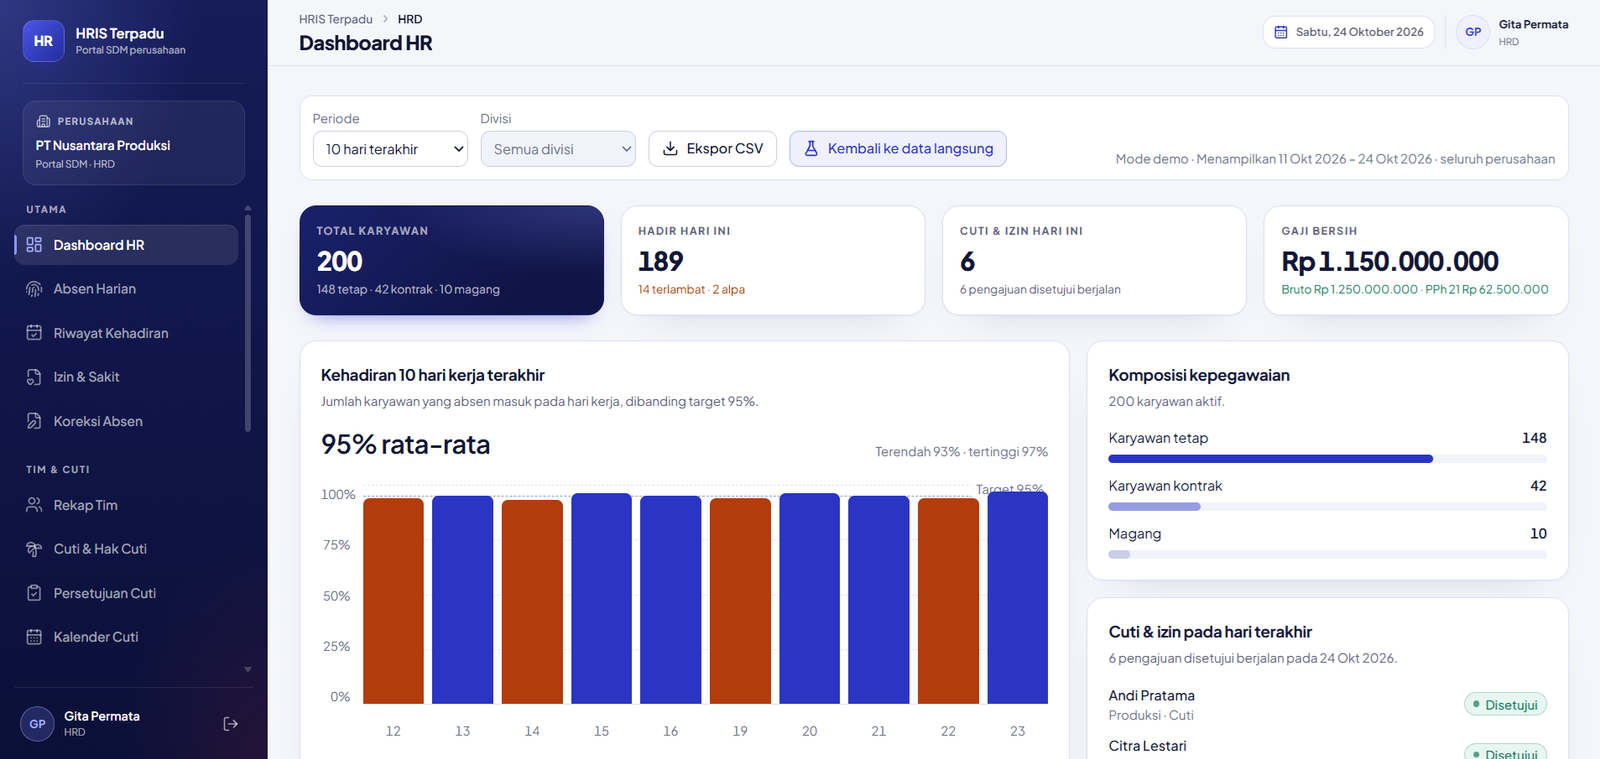Open Dashboard HR menu item
Image resolution: width=1600 pixels, height=759 pixels.
(x=126, y=245)
